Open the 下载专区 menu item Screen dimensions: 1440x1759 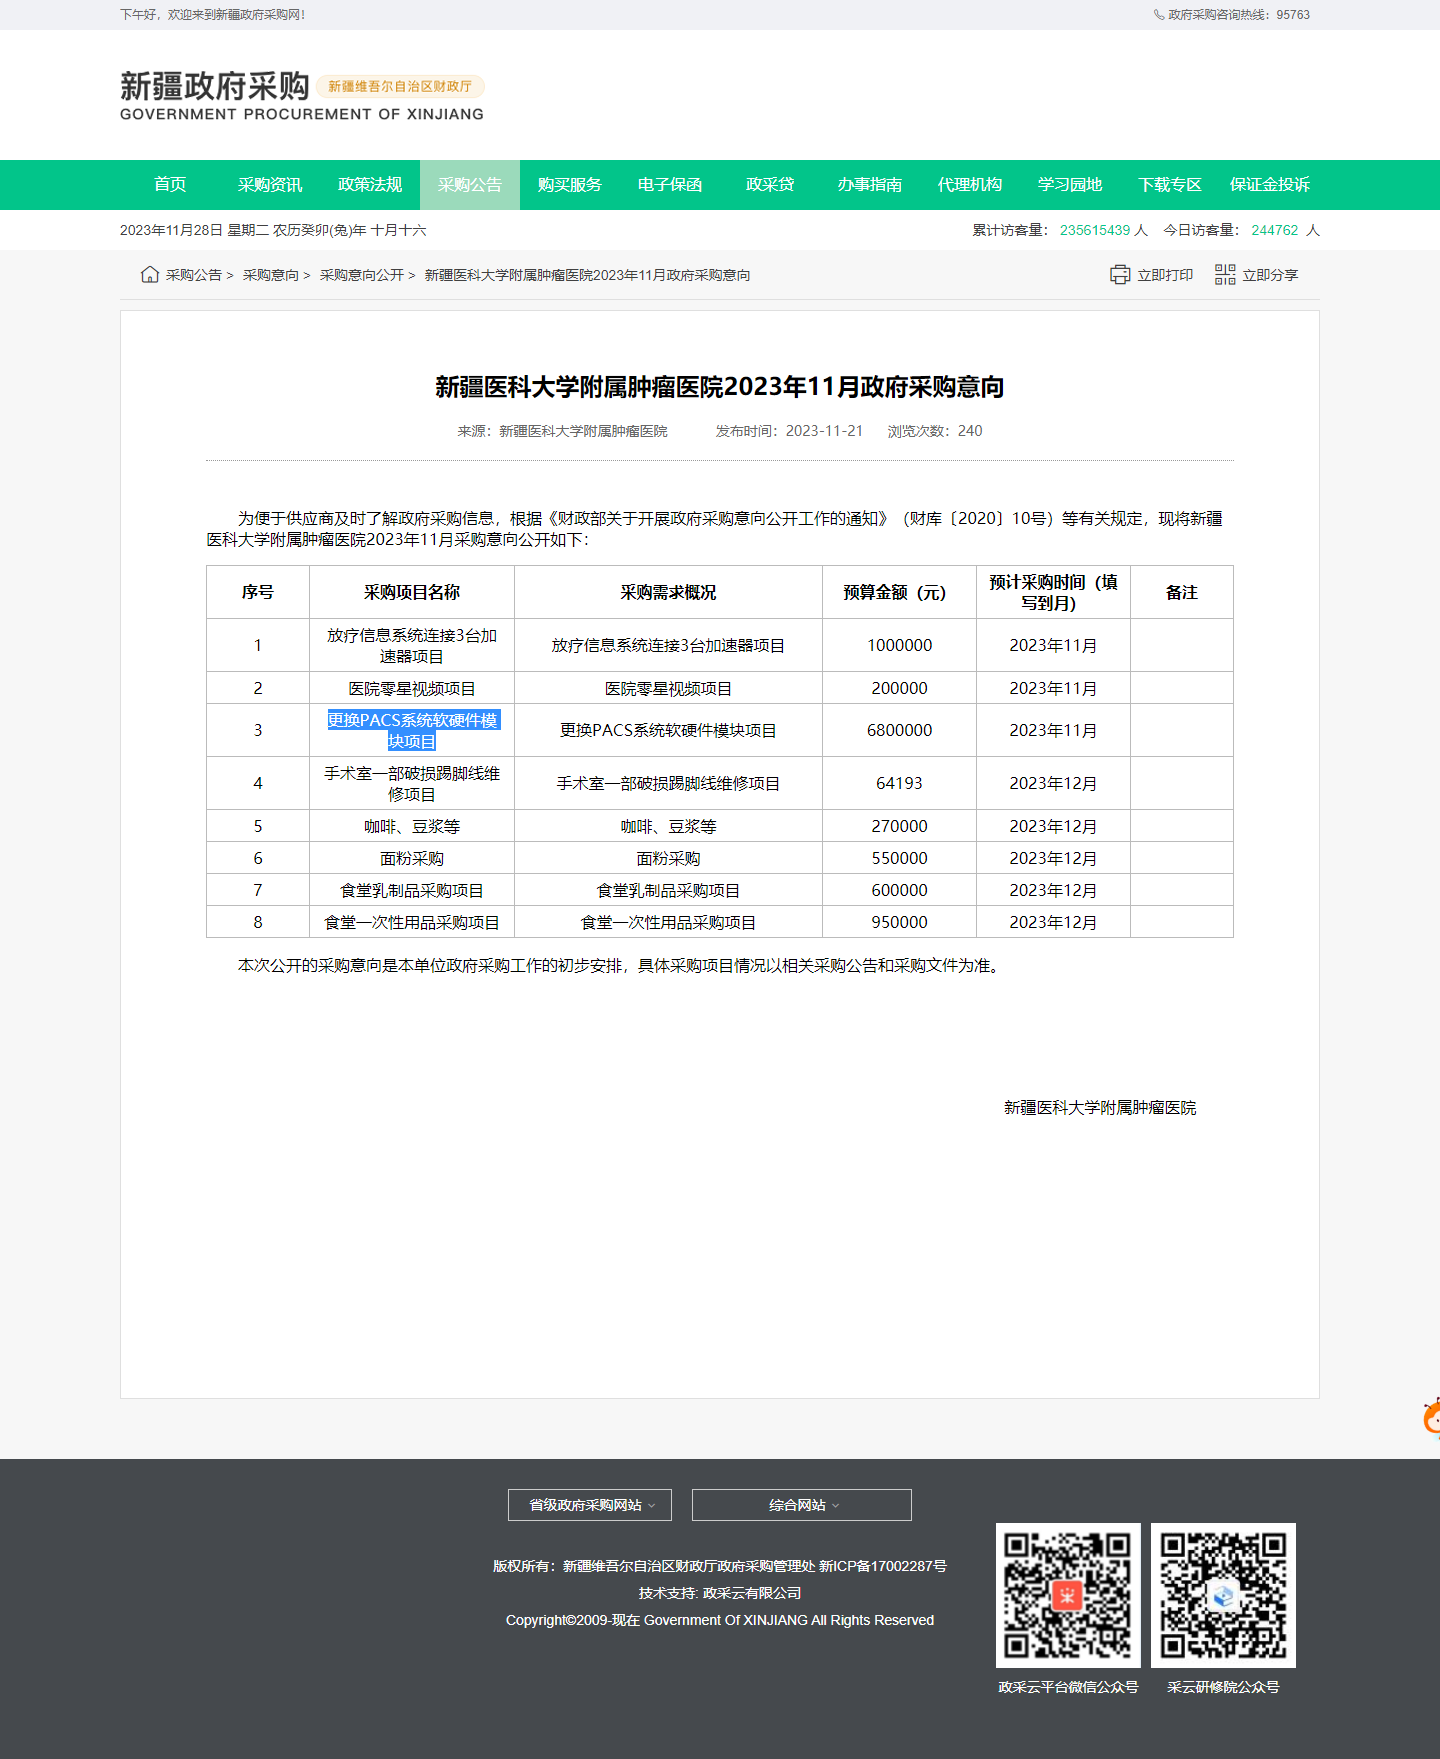tap(1170, 185)
